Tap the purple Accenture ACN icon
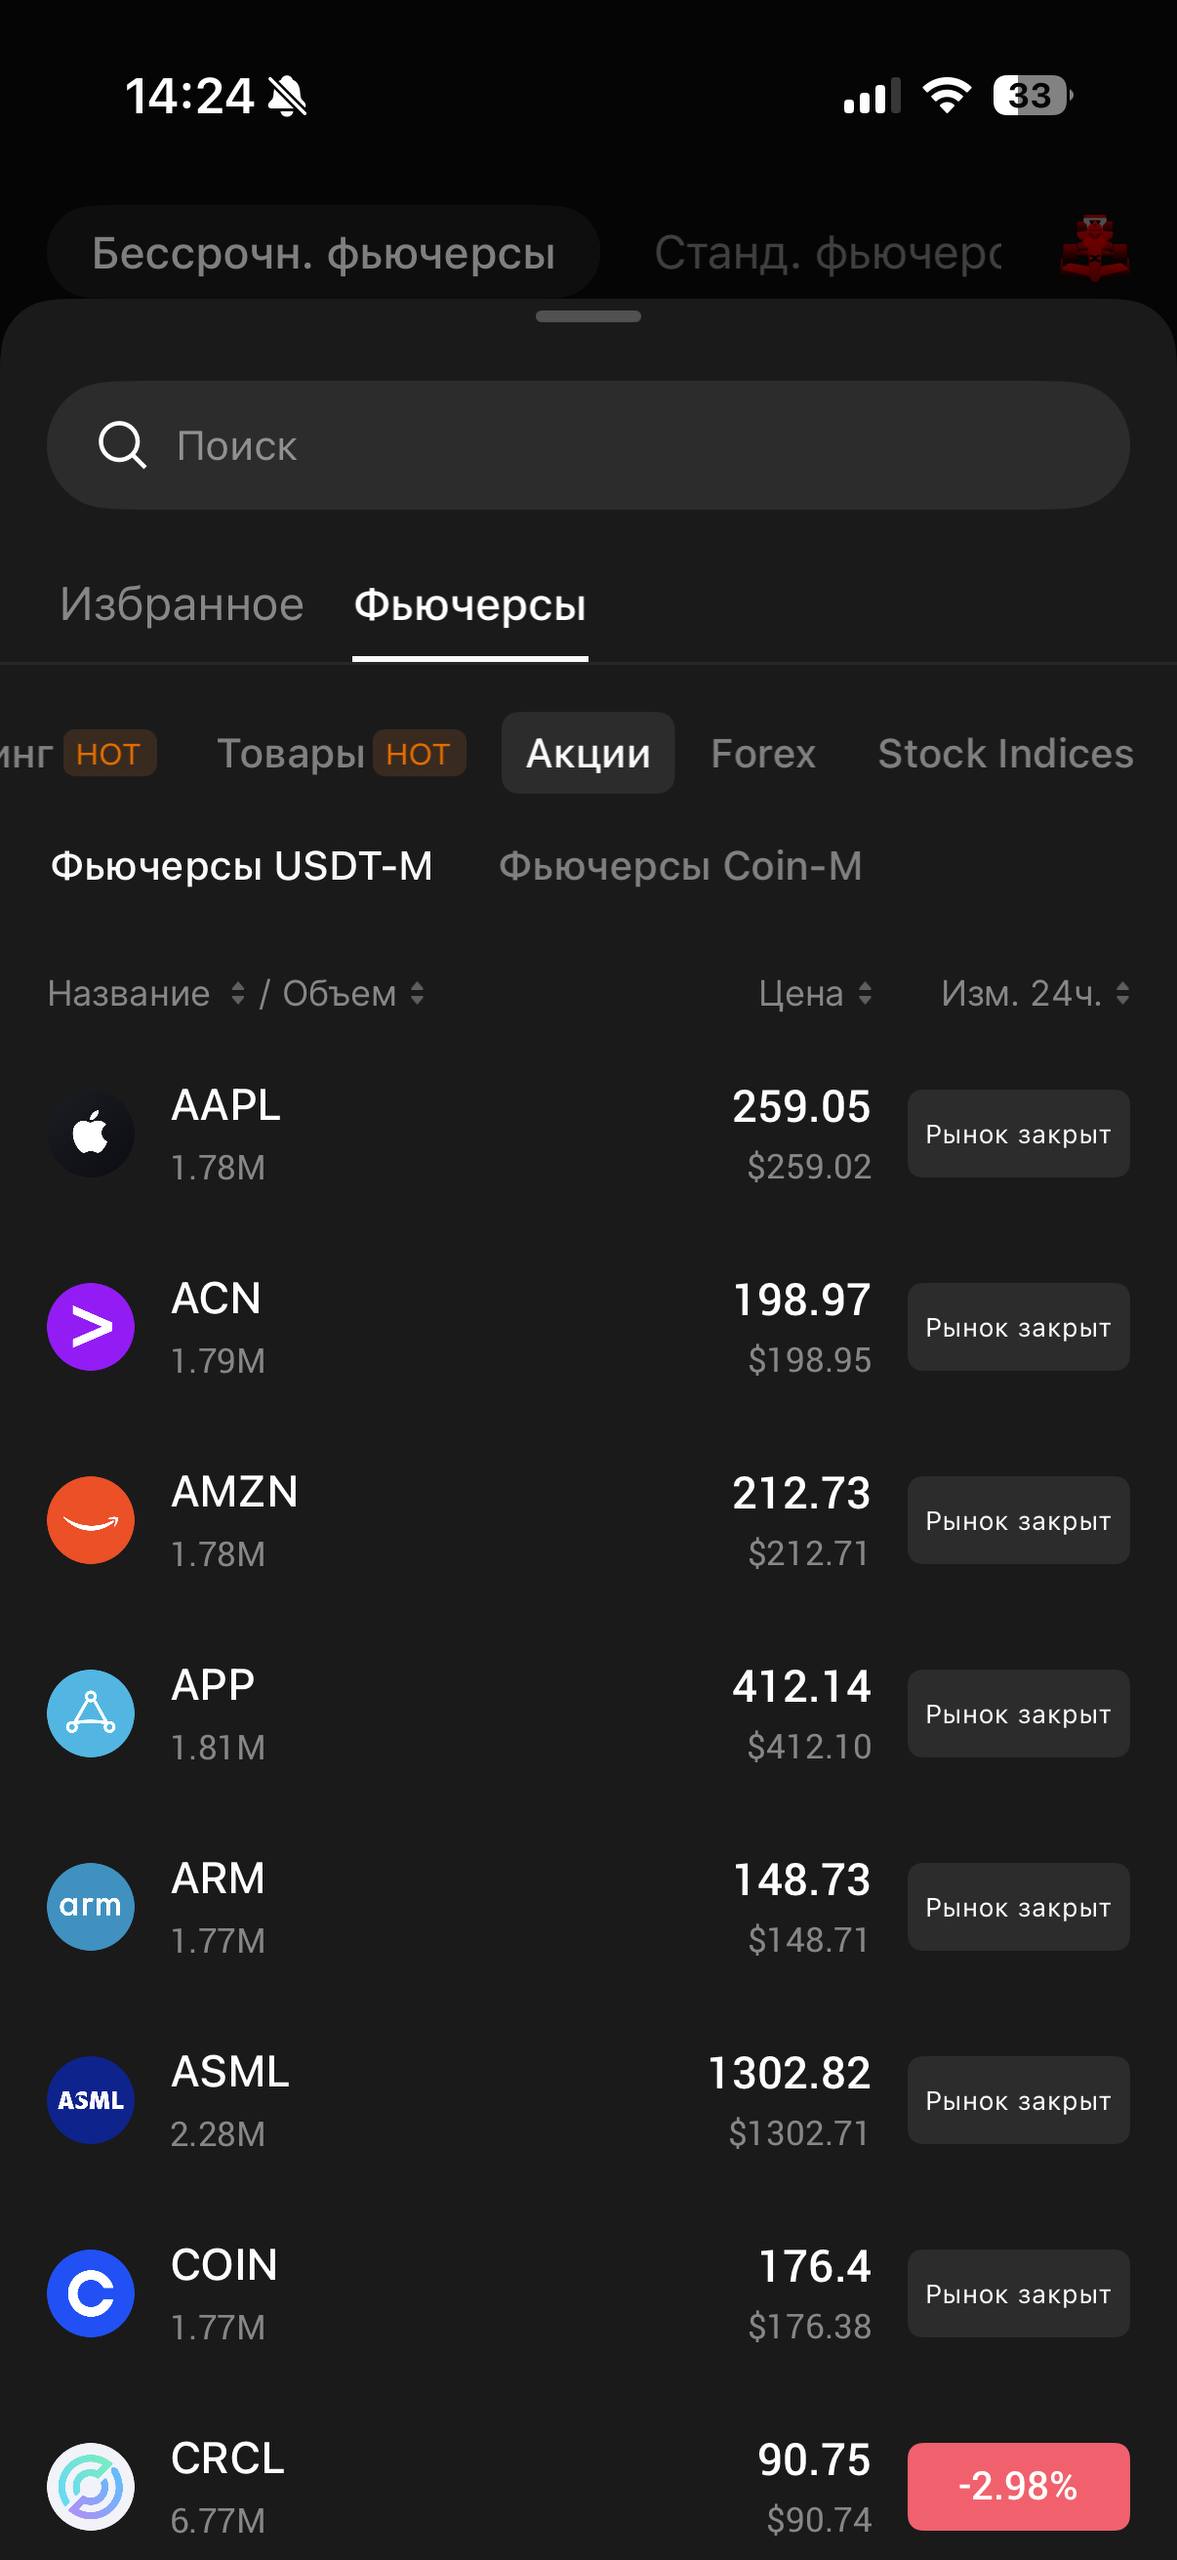This screenshot has width=1177, height=2560. tap(91, 1327)
